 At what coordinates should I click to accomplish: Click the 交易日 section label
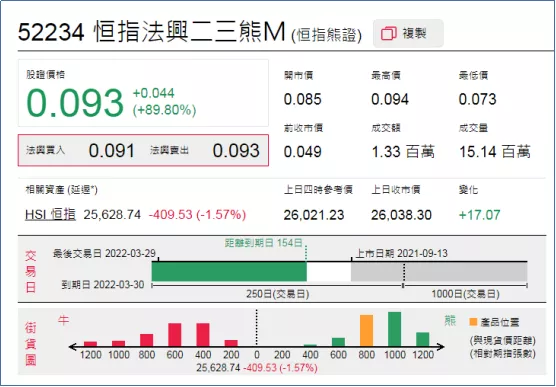(31, 271)
